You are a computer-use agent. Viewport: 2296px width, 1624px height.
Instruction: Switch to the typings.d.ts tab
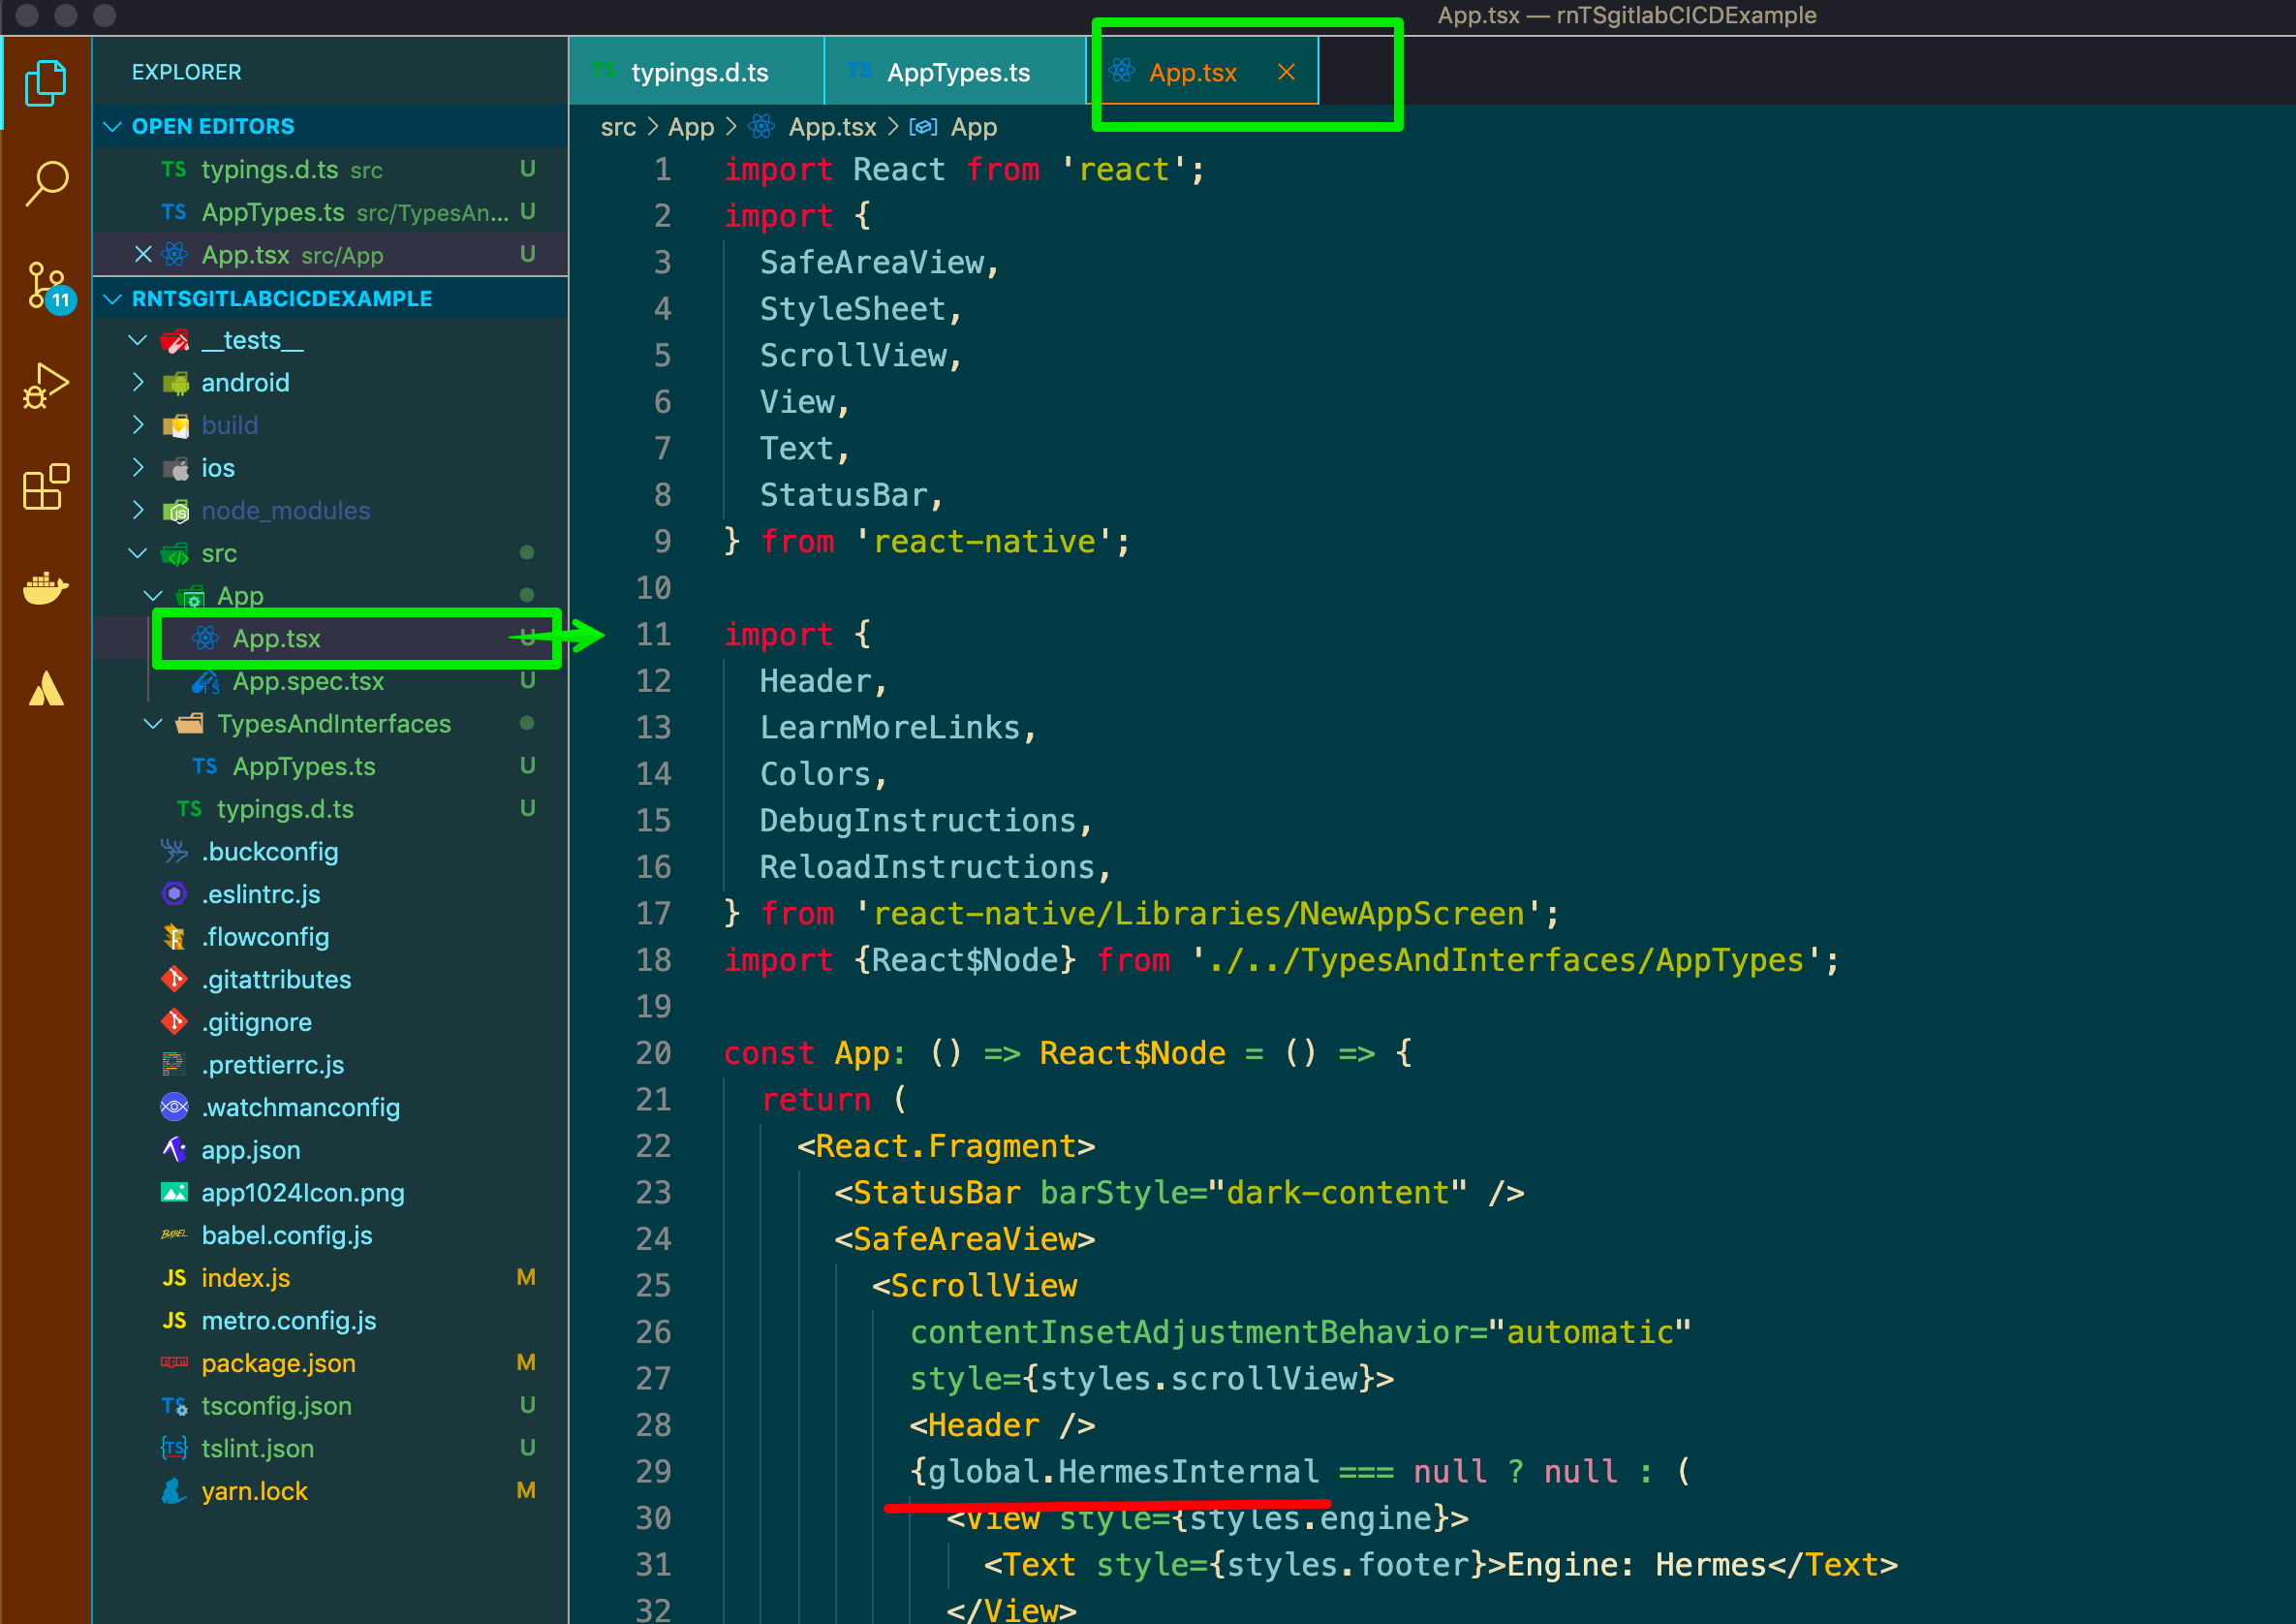(x=700, y=72)
